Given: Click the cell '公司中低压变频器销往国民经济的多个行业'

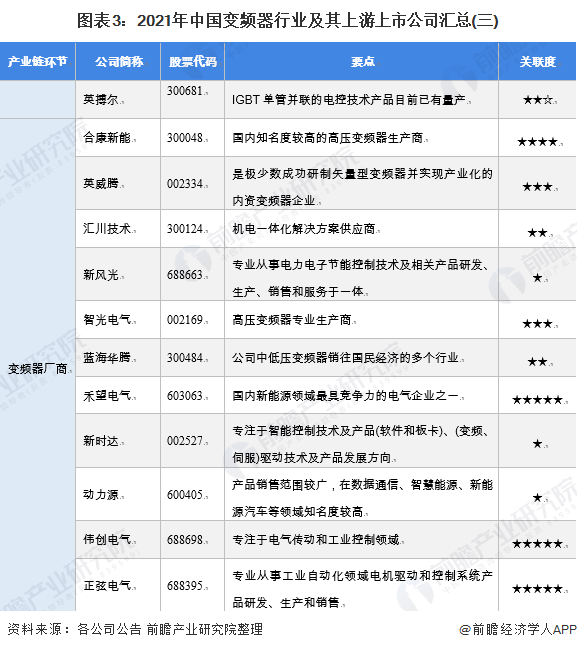Looking at the screenshot, I should point(345,357).
